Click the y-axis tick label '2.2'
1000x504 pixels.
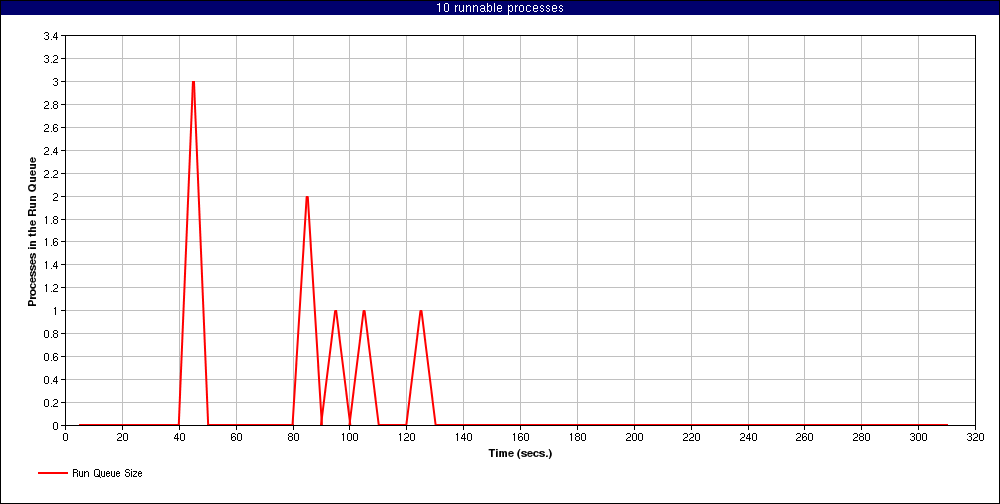pyautogui.click(x=51, y=174)
